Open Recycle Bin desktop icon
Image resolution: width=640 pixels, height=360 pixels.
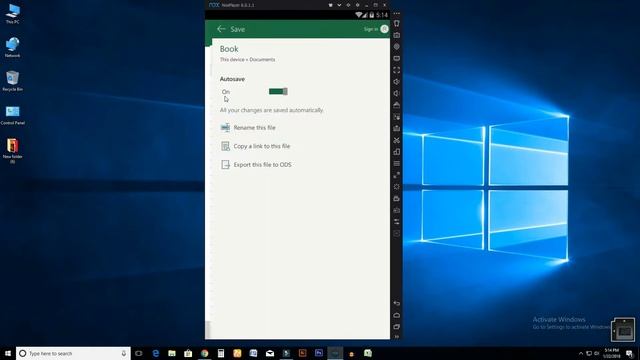[13, 81]
